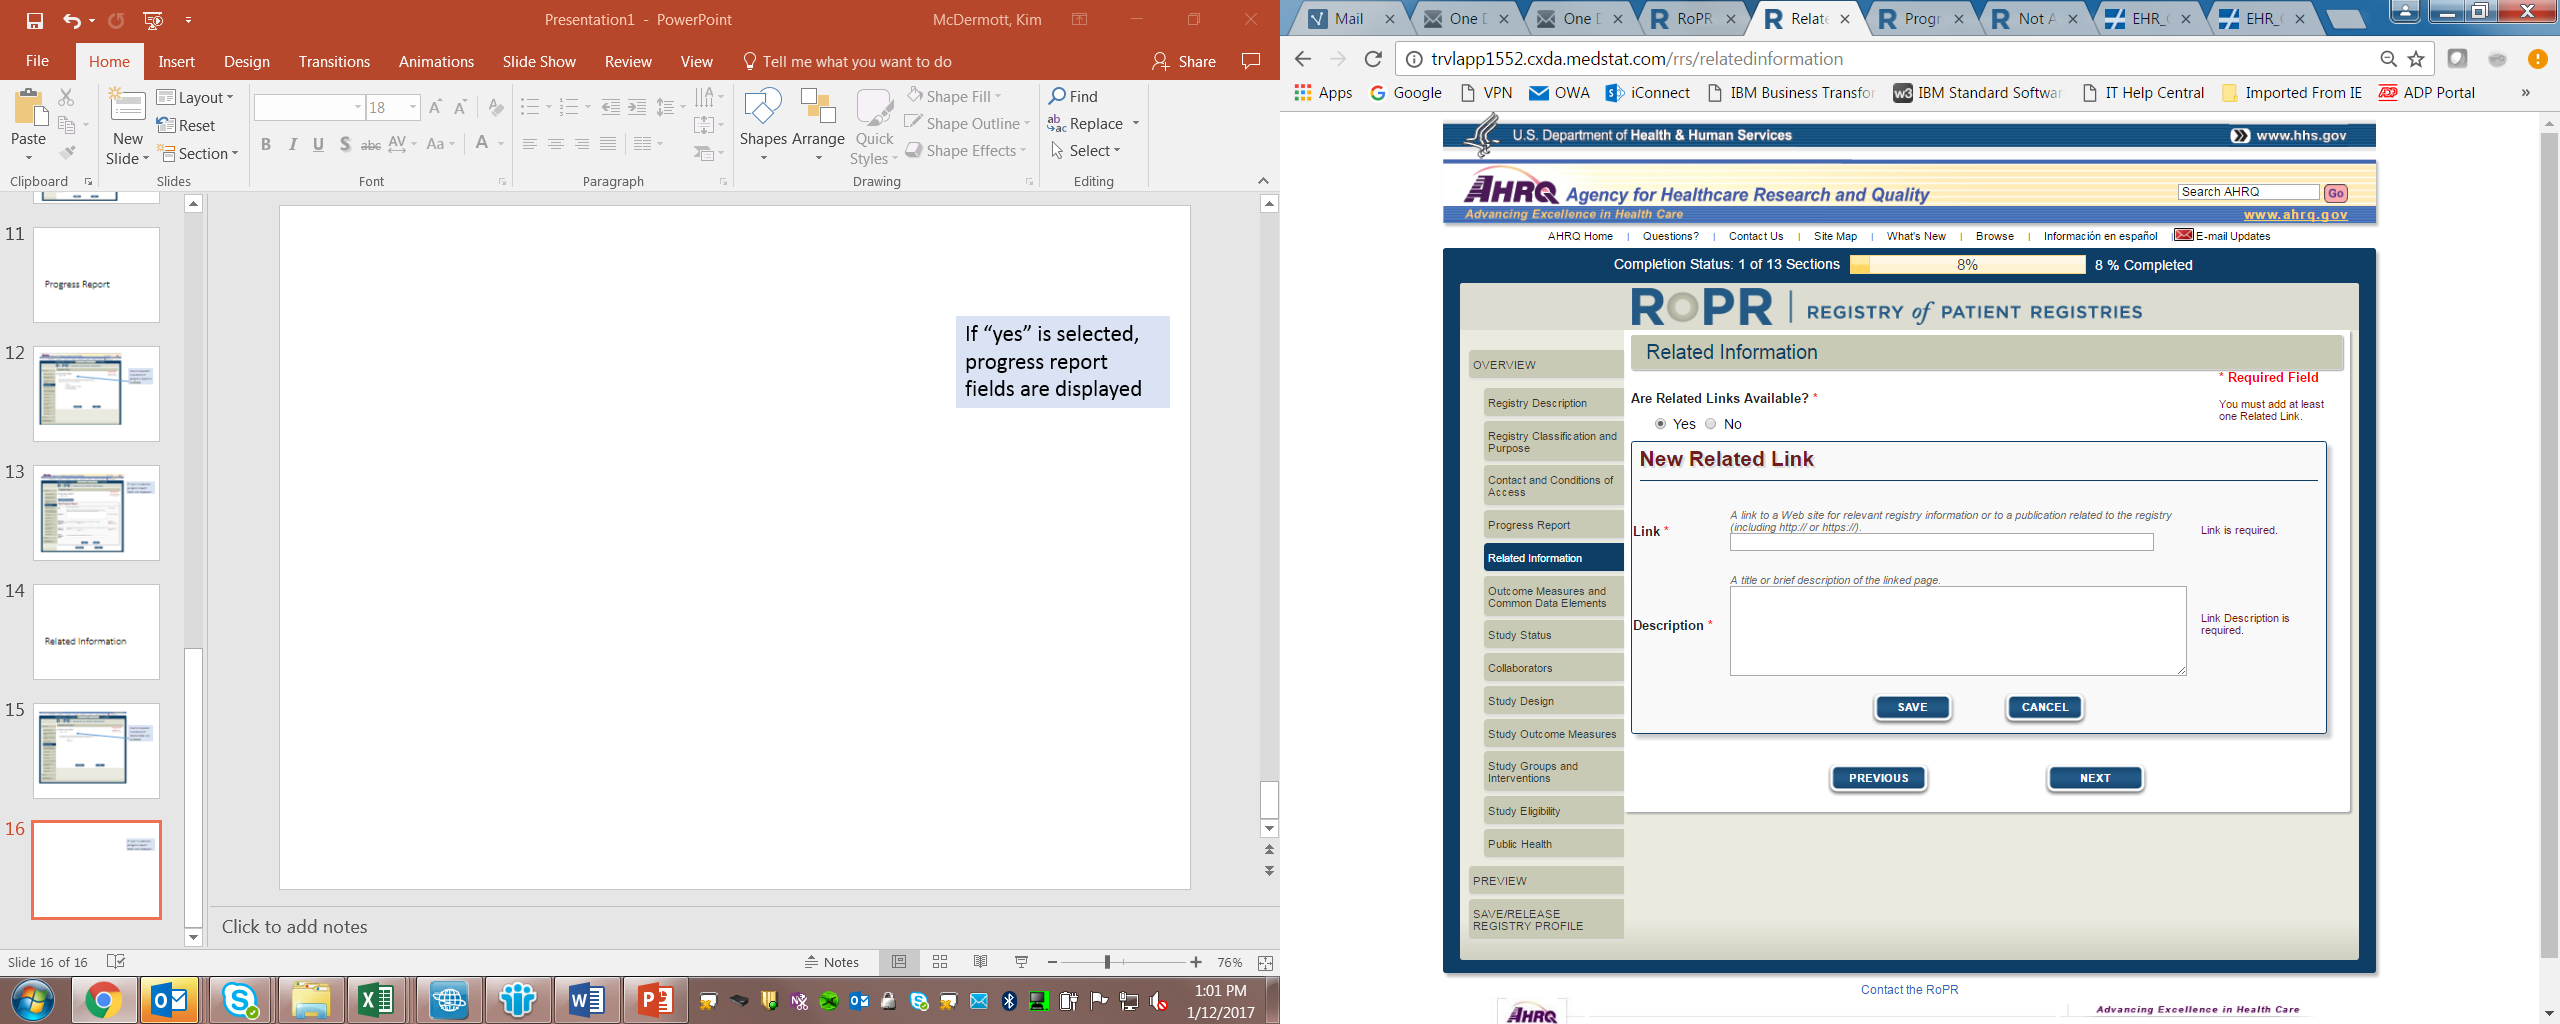Switch to Reading View in status bar
The height and width of the screenshot is (1024, 2560).
pos(981,962)
